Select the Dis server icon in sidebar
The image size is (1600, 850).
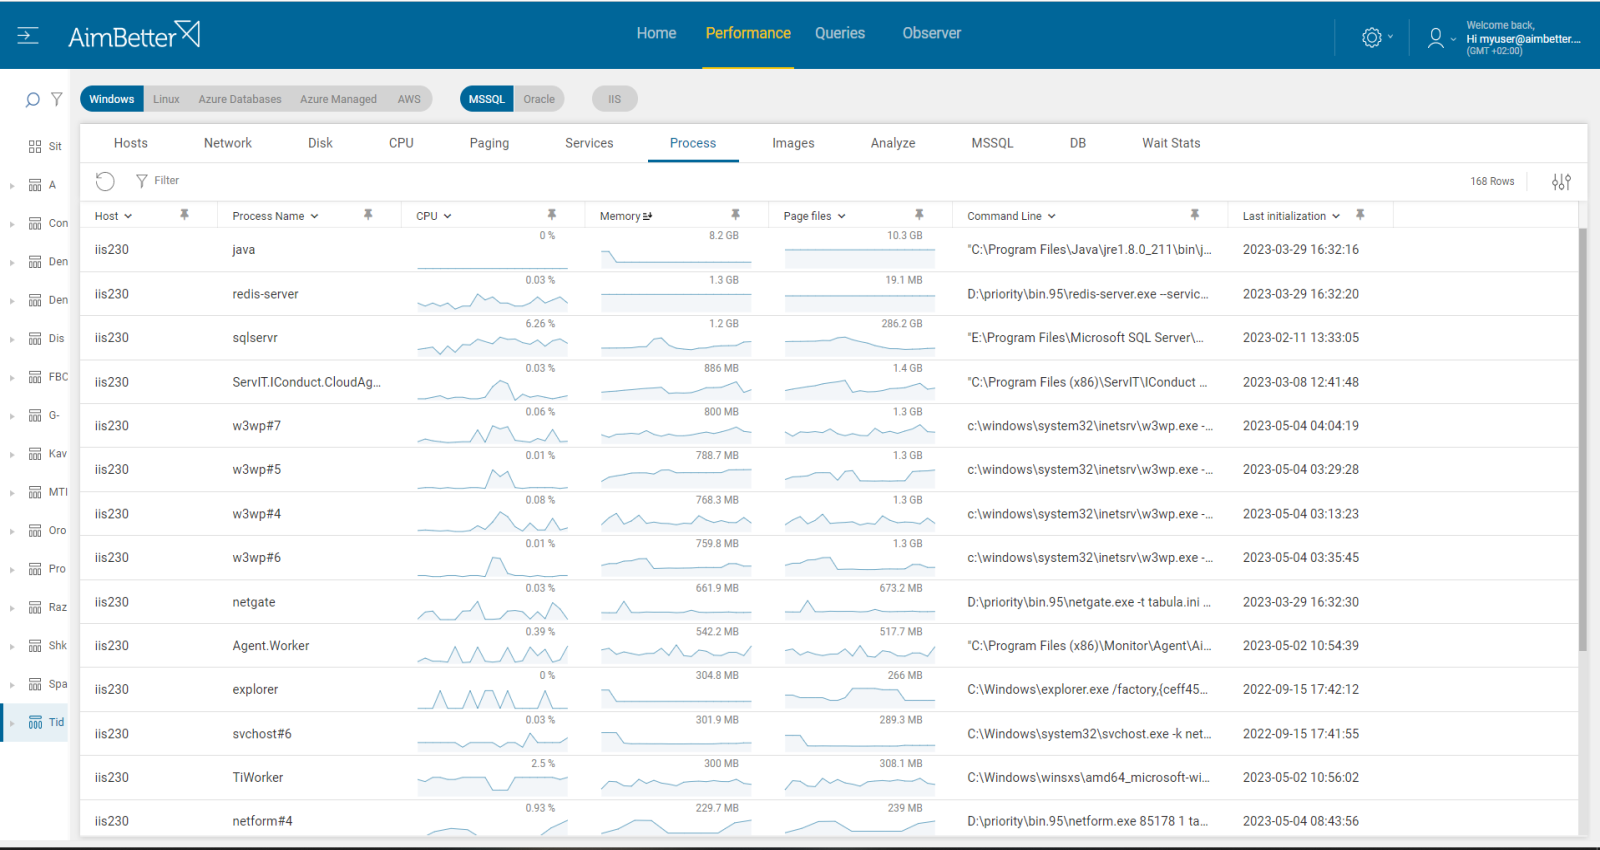pyautogui.click(x=35, y=339)
